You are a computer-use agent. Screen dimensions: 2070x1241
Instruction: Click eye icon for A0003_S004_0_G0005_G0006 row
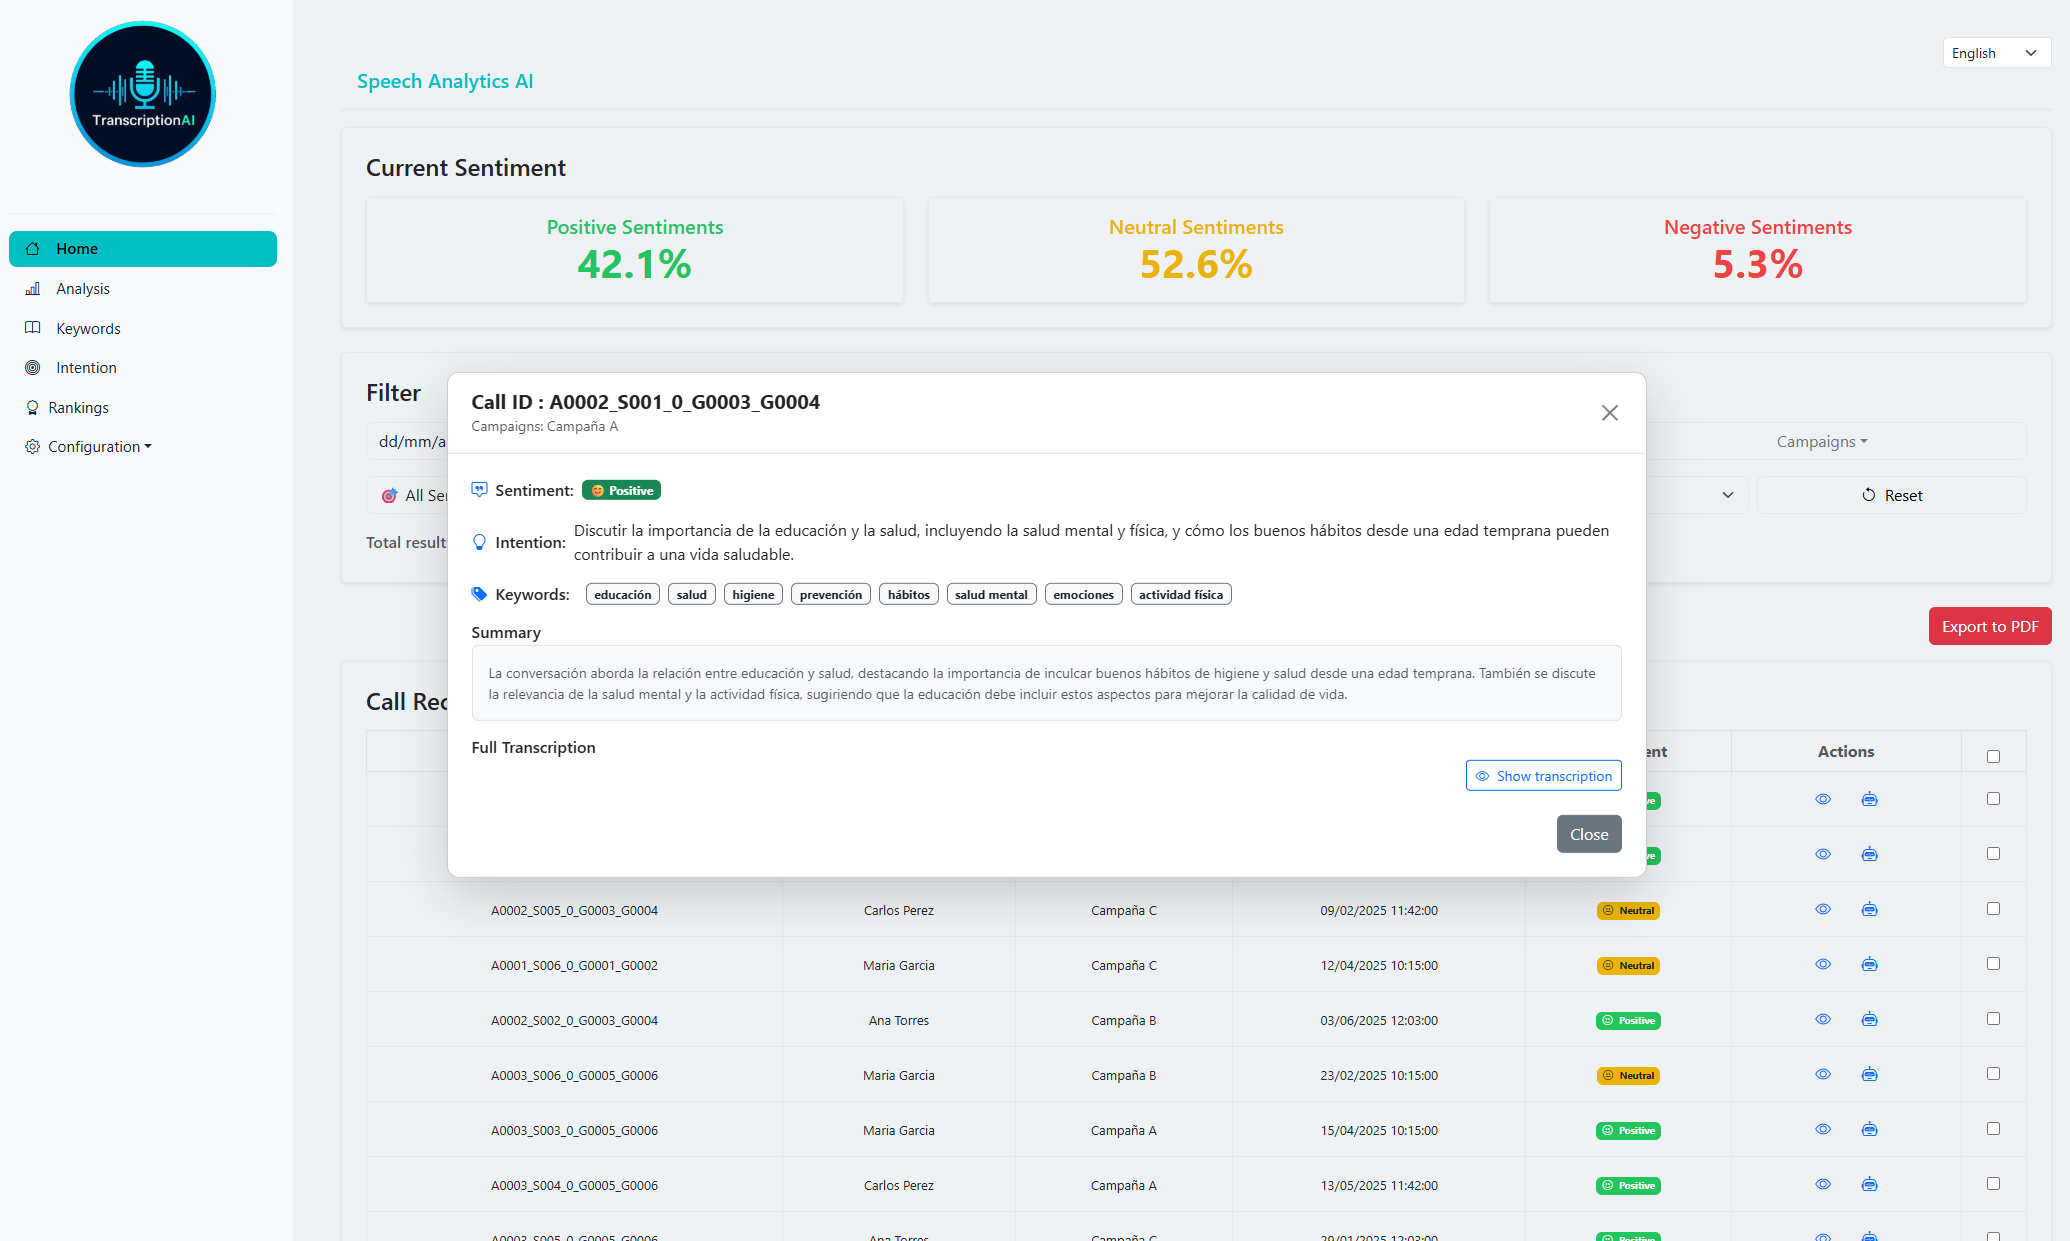(x=1823, y=1184)
